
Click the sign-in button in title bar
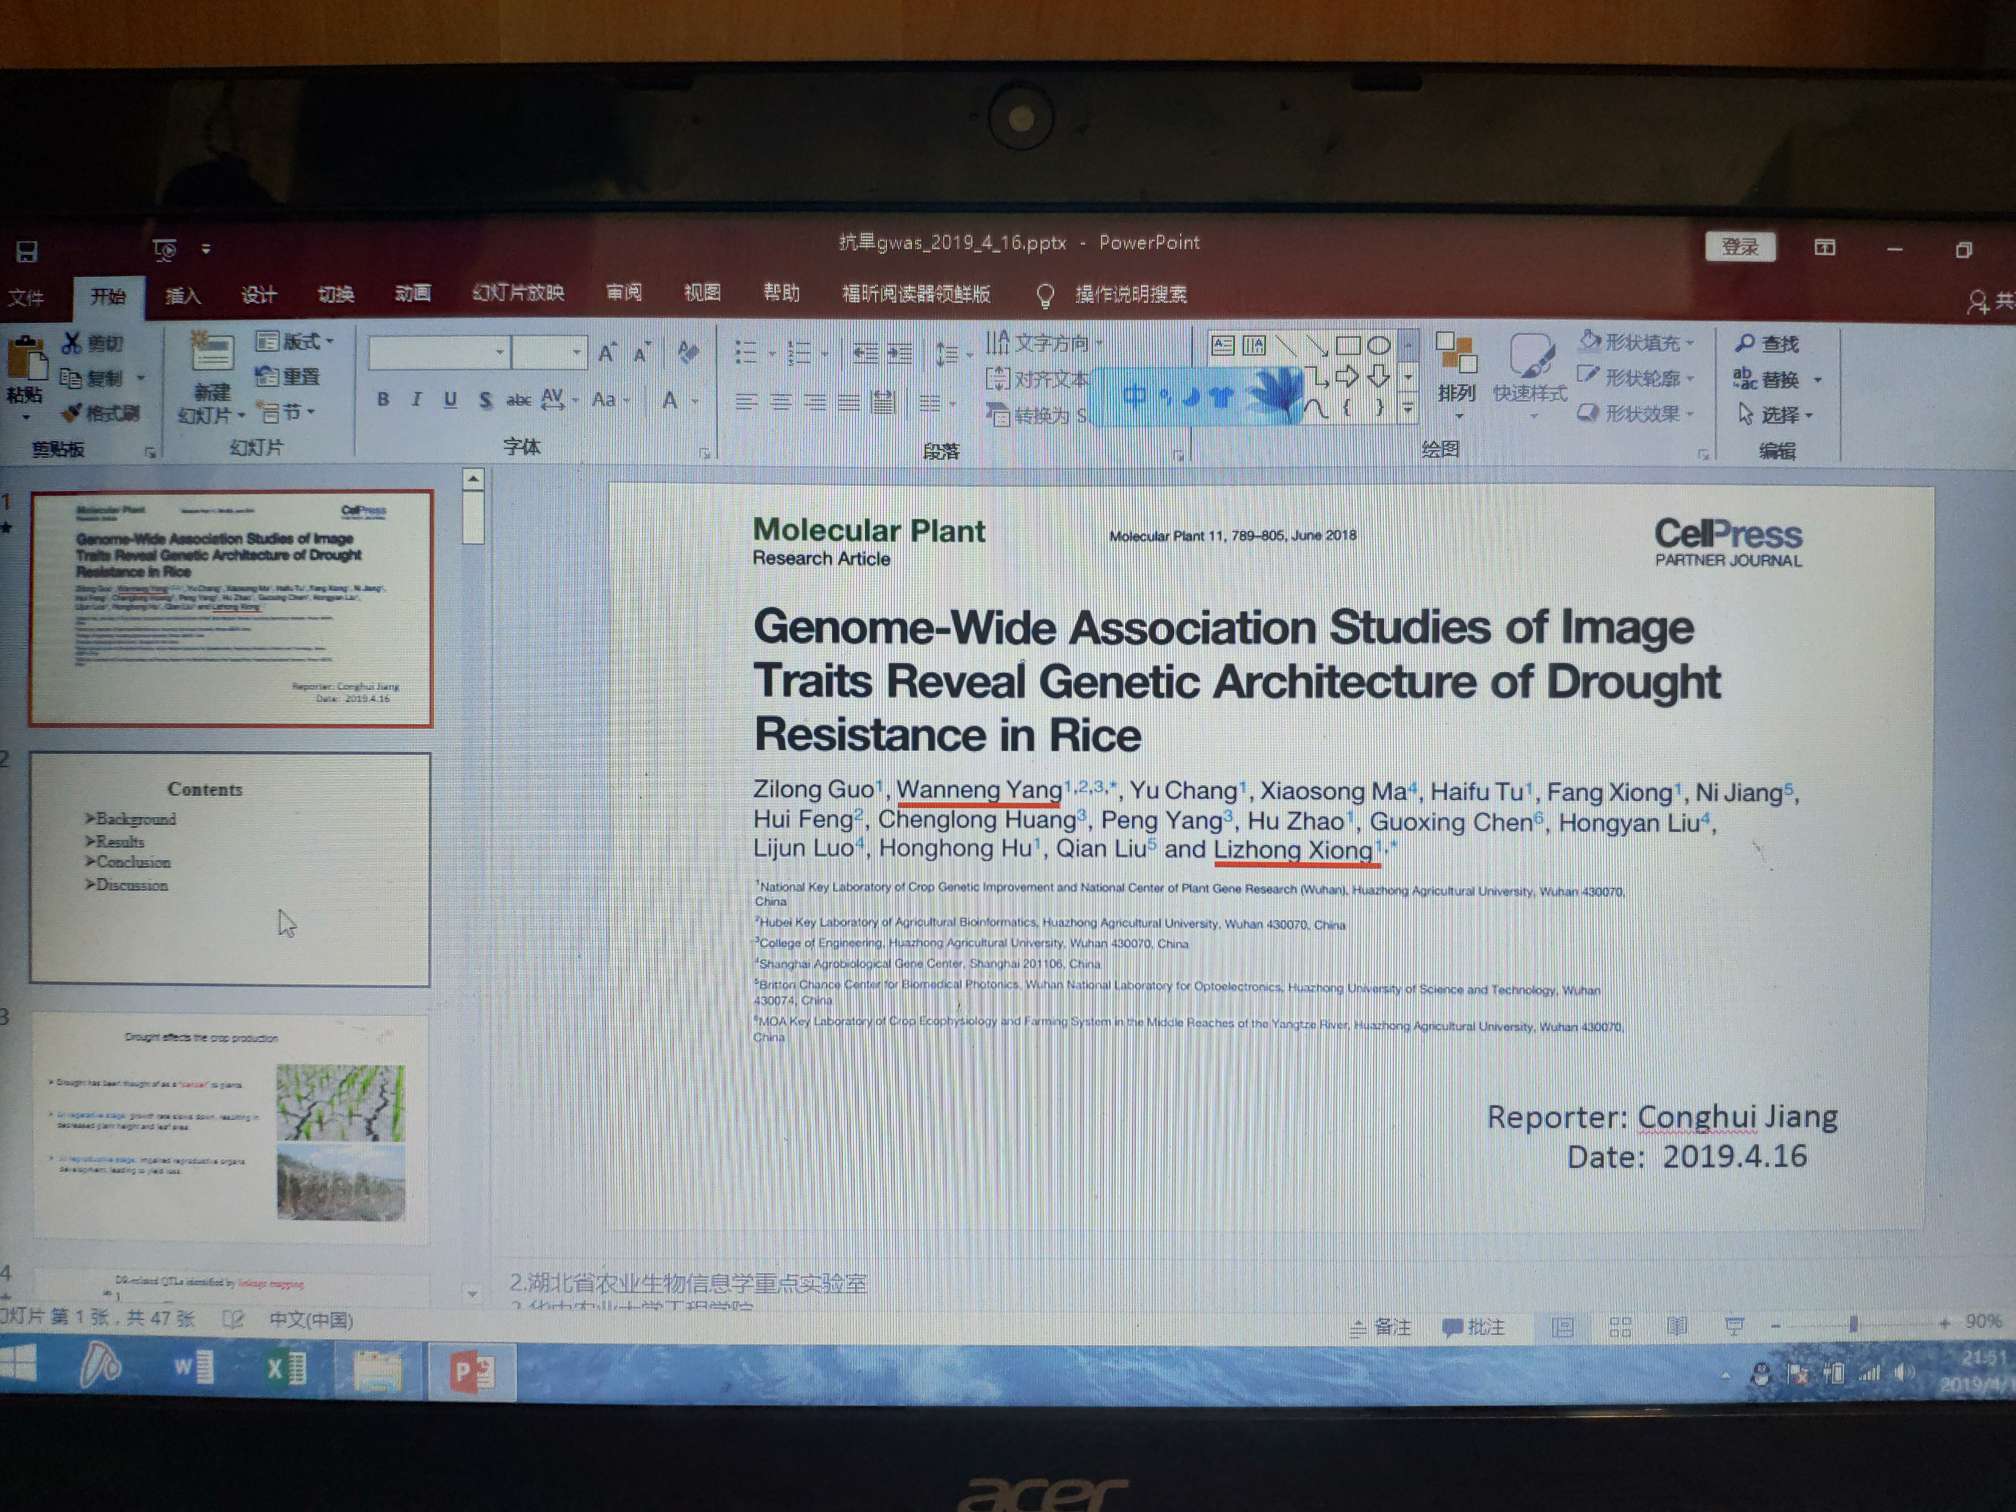pyautogui.click(x=1739, y=247)
